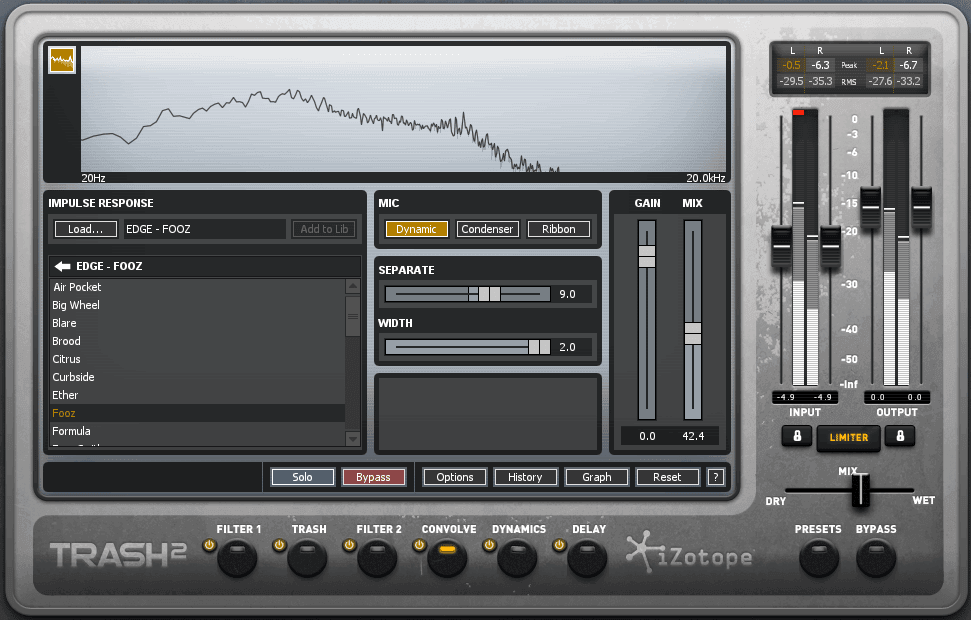Viewport: 971px width, 620px height.
Task: Toggle the input gain link lock
Action: click(797, 436)
